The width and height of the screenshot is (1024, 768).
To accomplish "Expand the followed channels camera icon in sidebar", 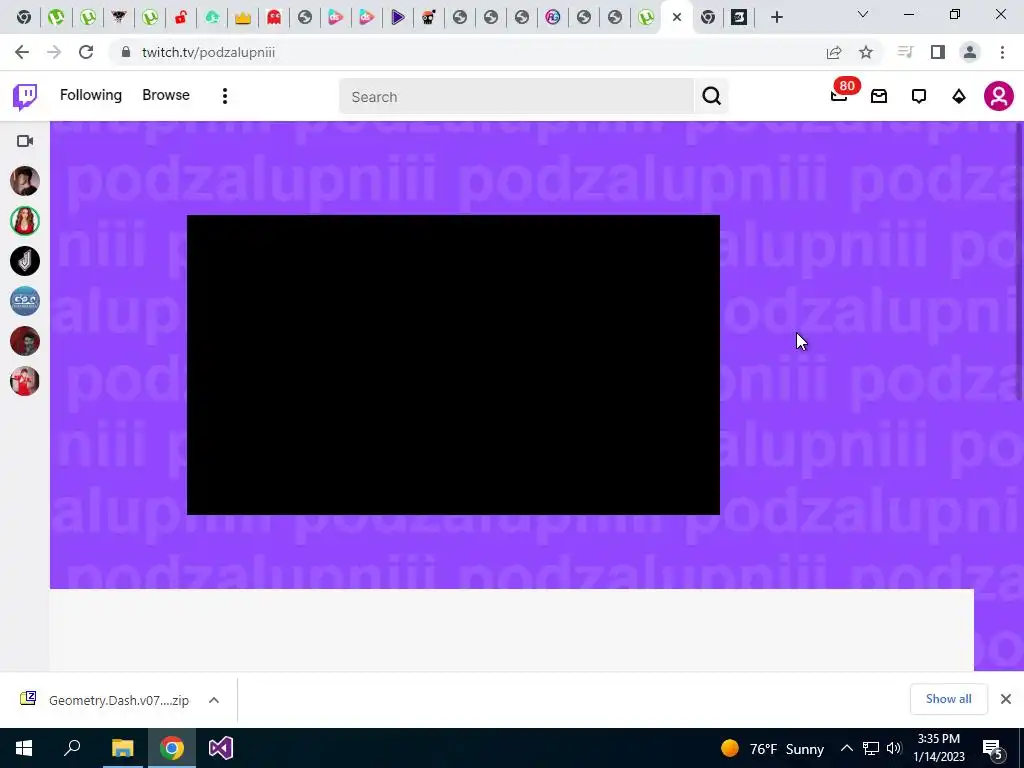I will (25, 141).
